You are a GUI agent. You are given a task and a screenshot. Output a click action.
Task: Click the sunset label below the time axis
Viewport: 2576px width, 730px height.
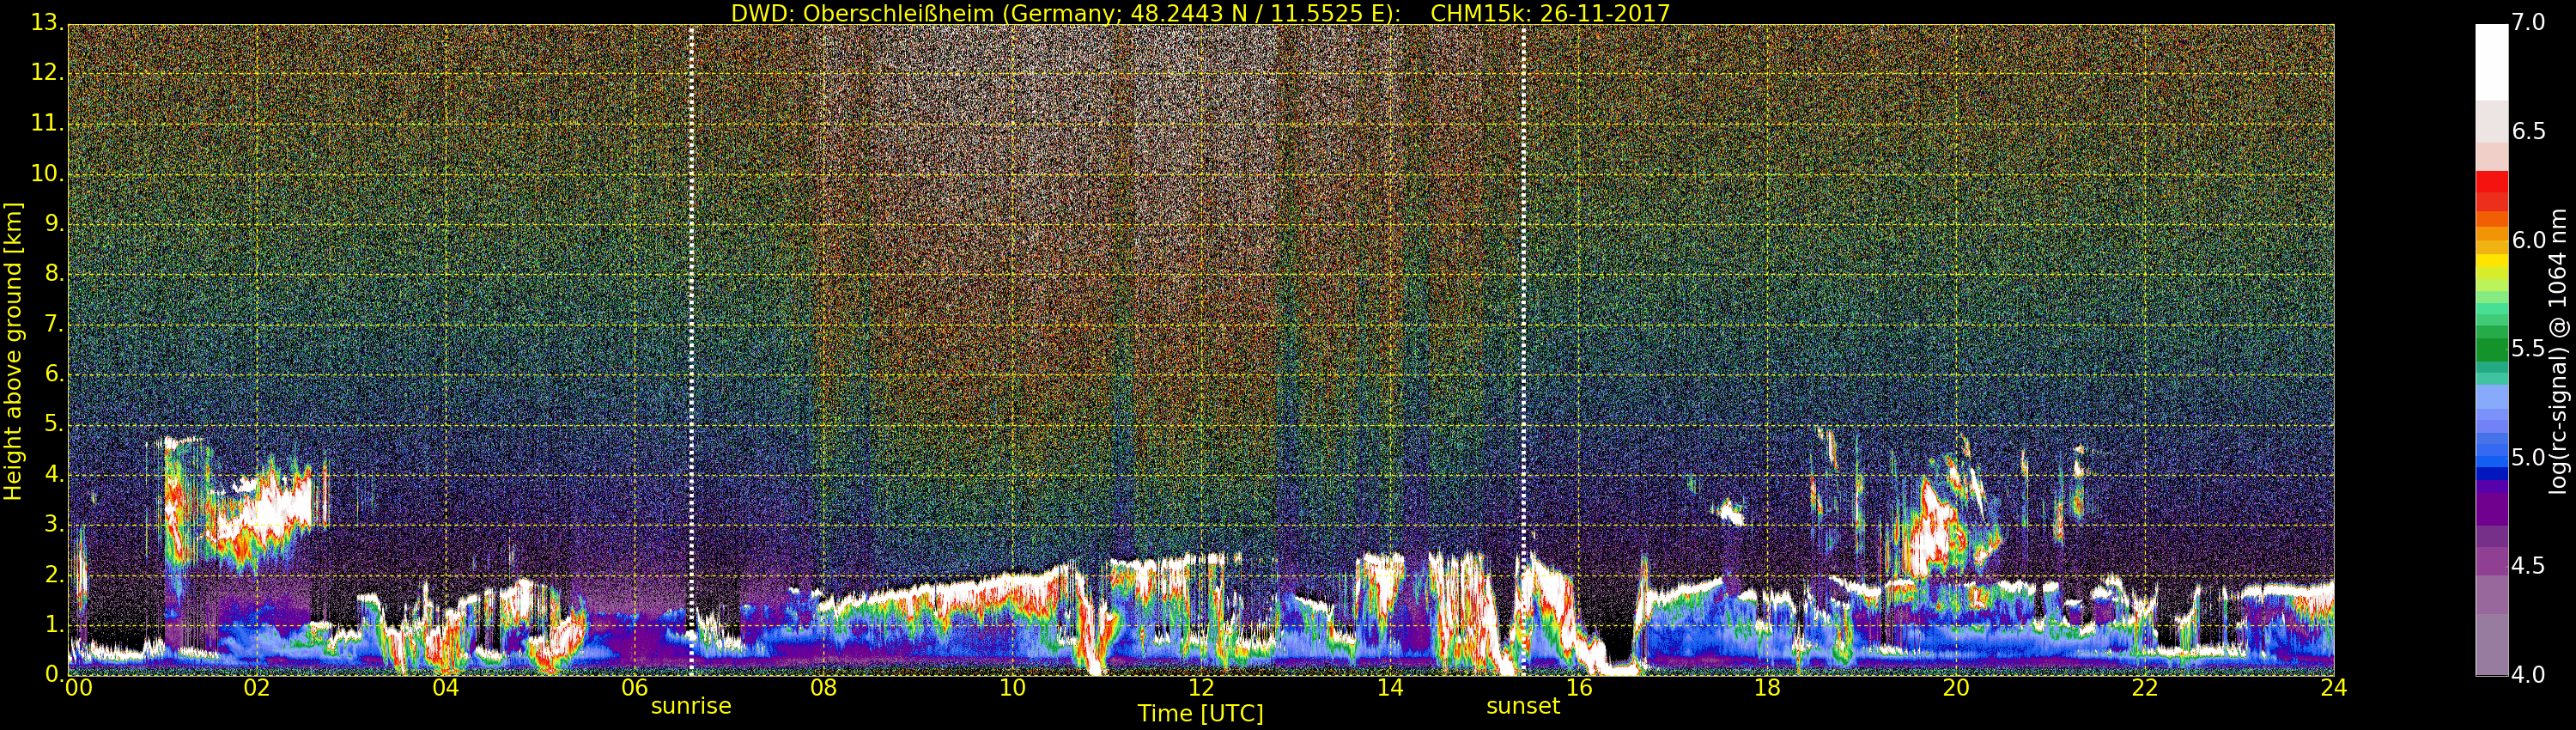(x=1522, y=706)
